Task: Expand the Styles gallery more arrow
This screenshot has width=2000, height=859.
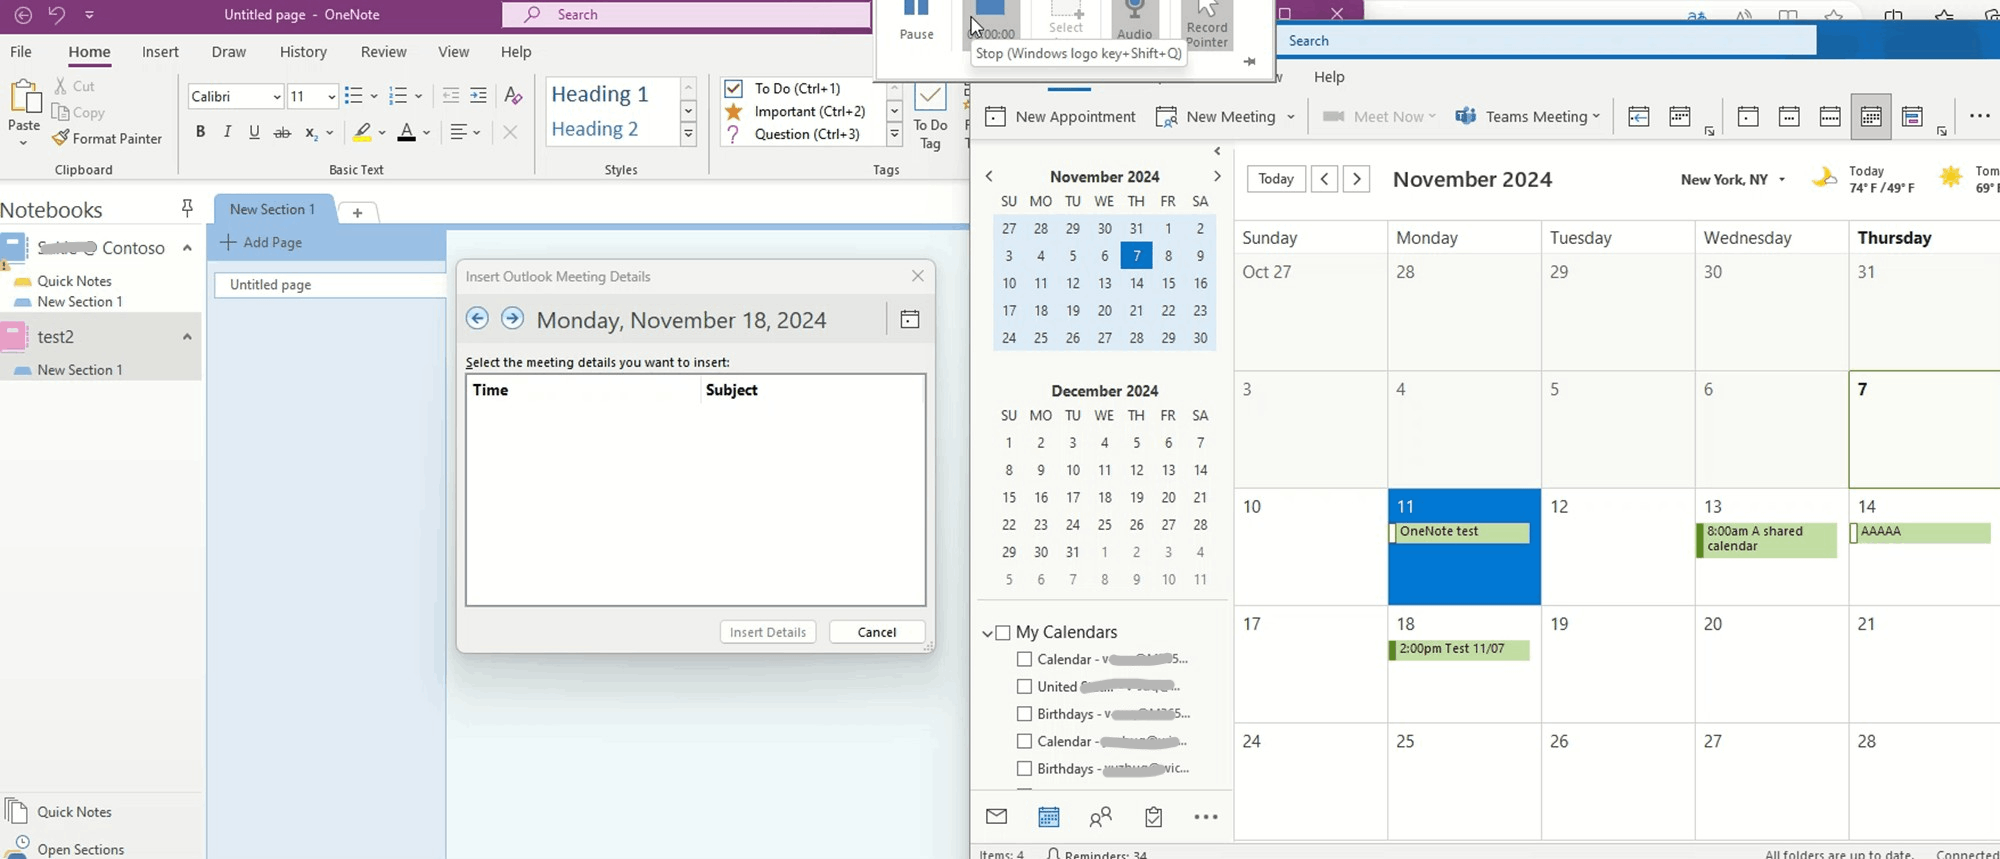Action: click(x=688, y=135)
